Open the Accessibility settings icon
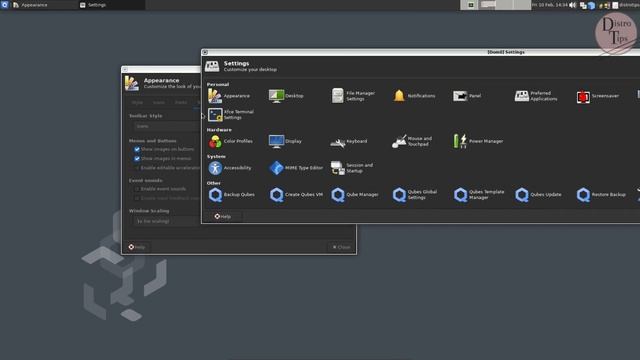The width and height of the screenshot is (640, 360). point(230,168)
